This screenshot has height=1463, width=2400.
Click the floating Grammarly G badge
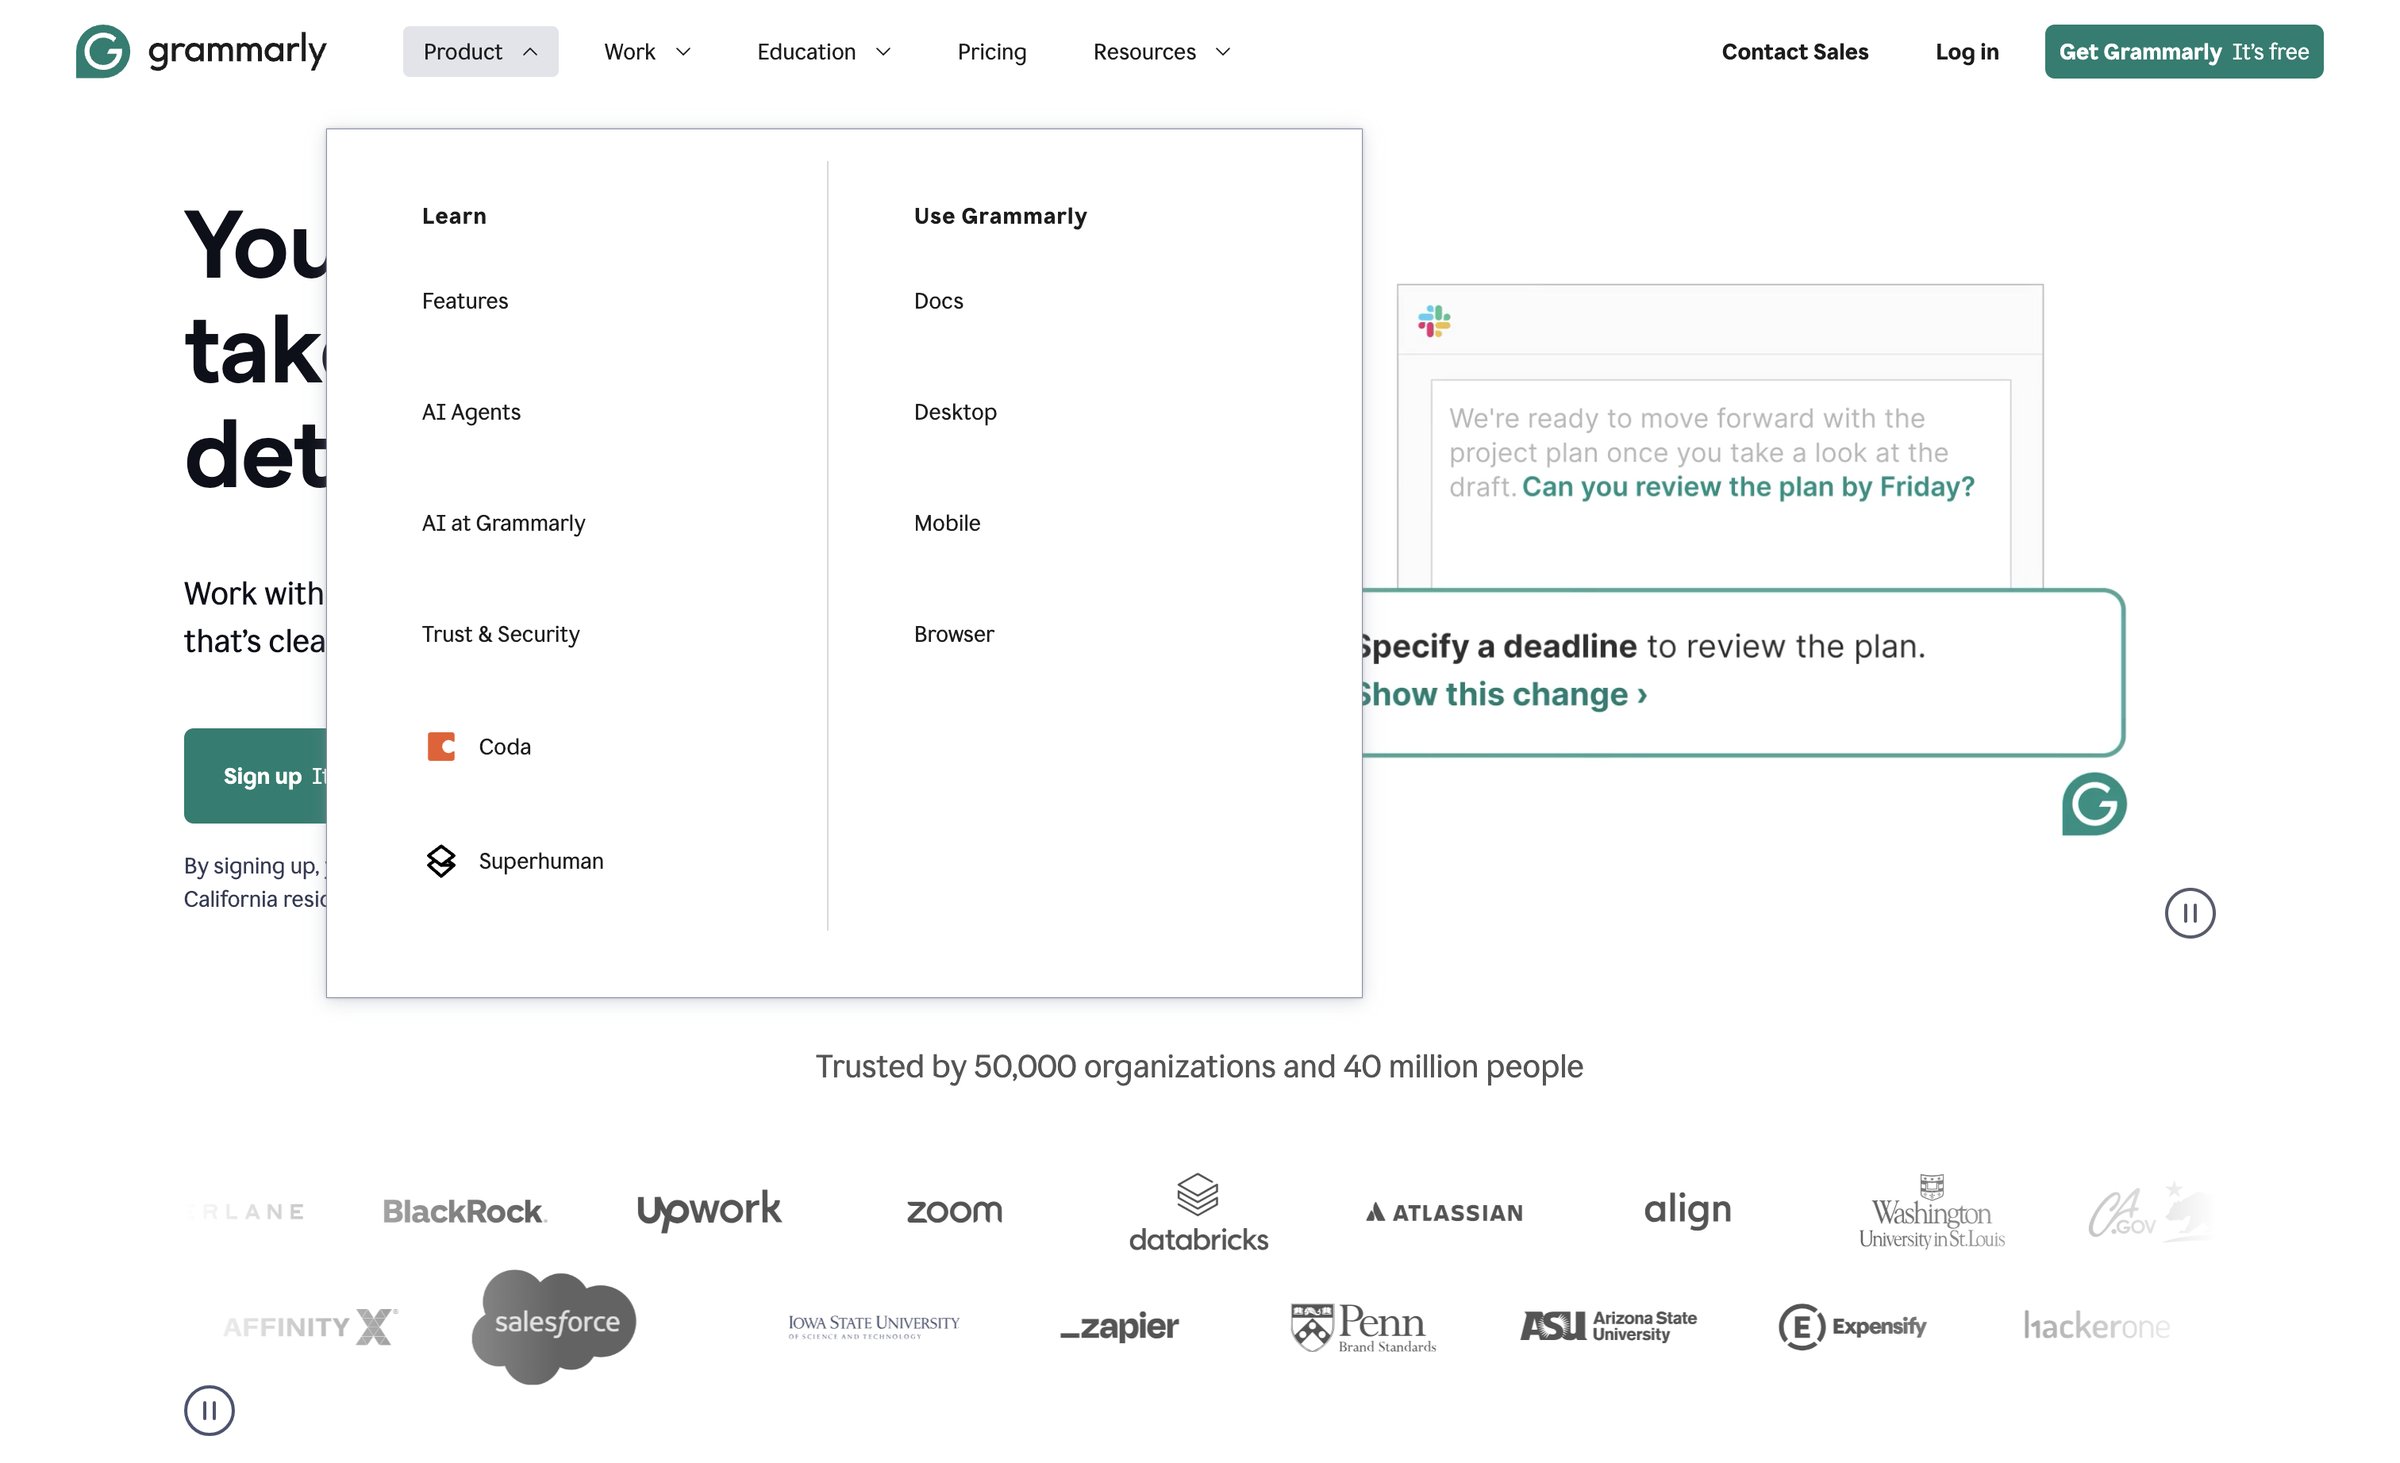pos(2094,804)
